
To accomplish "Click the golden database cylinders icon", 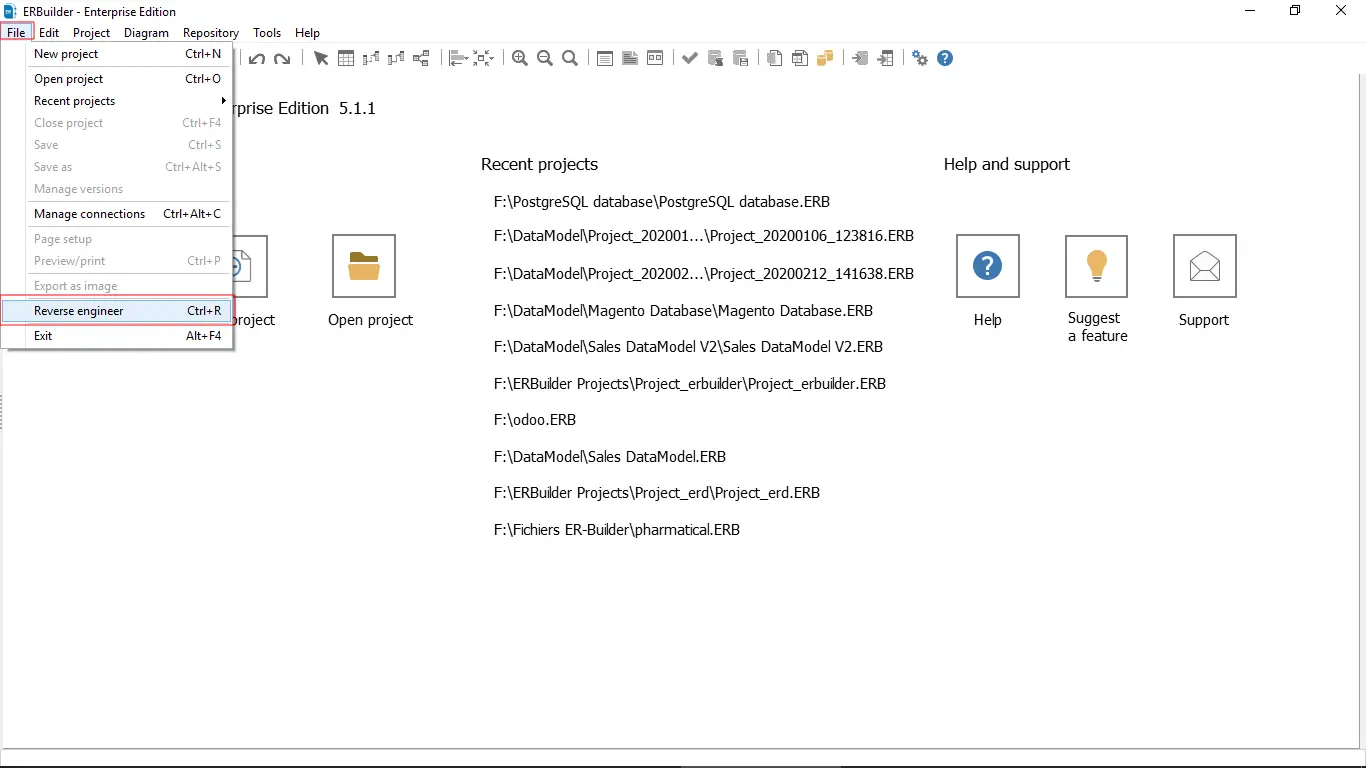I will click(x=825, y=58).
